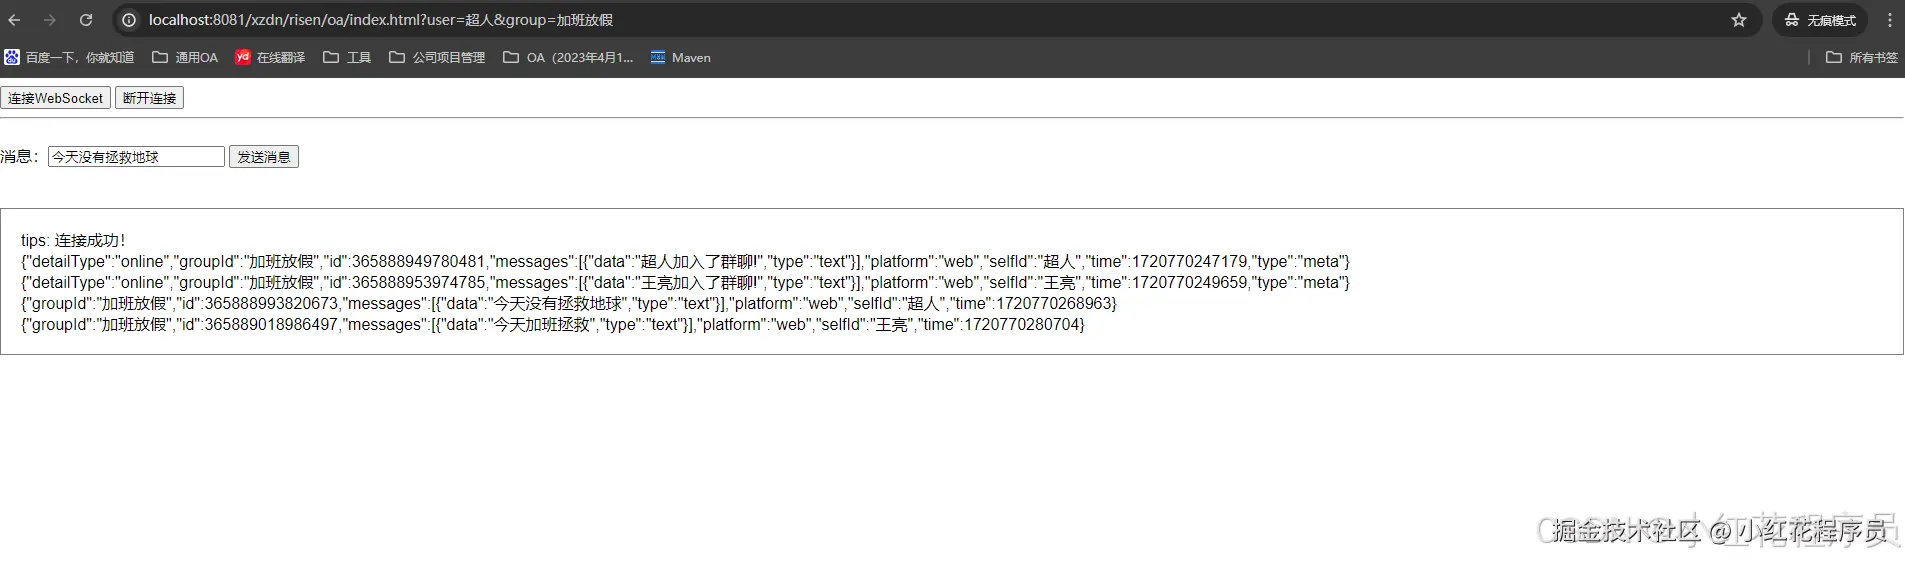Screen dimensions: 1905x562
Task: Expand the 公司项目管理 bookmark folder
Action: [437, 58]
